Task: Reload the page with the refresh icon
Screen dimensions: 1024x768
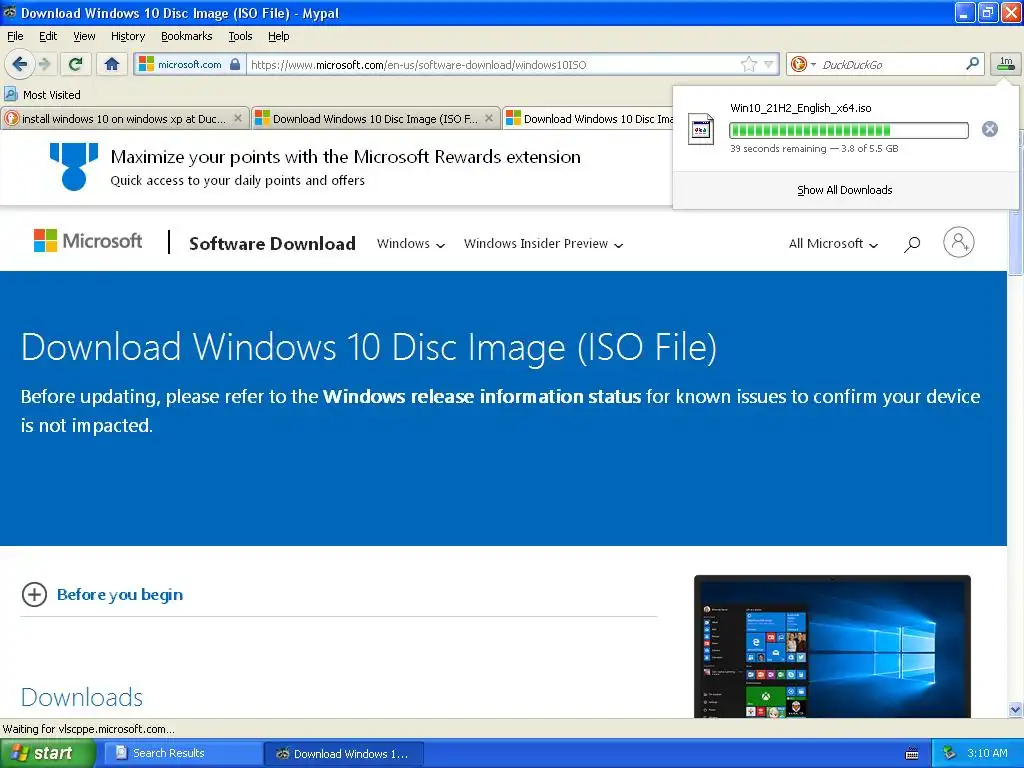Action: tap(75, 64)
